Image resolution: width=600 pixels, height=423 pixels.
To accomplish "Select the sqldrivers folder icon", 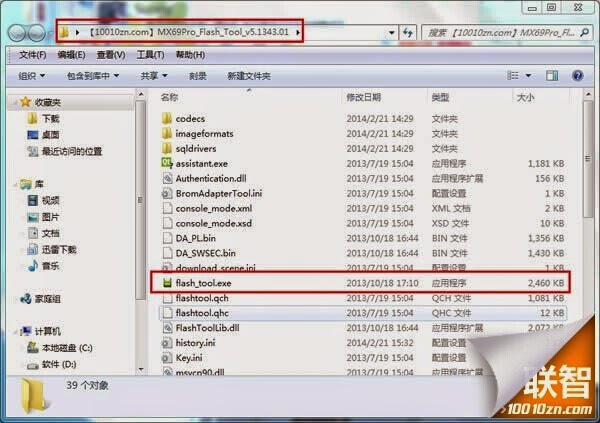I will 167,148.
